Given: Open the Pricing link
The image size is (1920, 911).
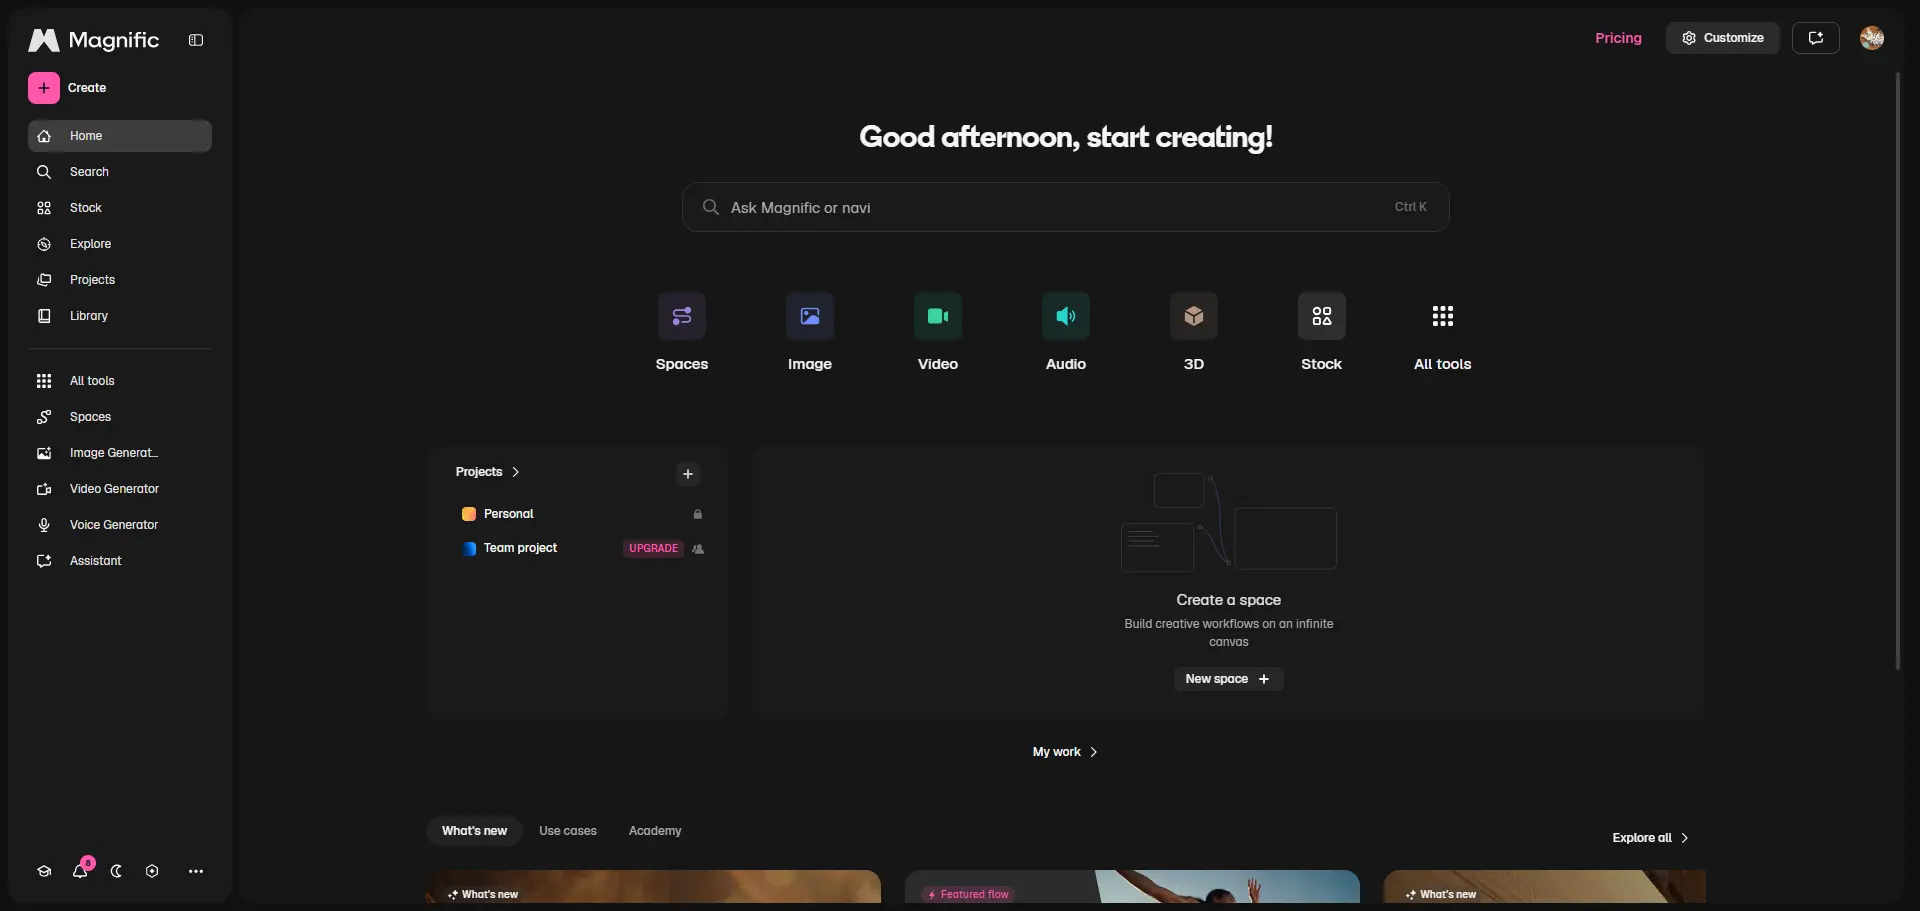Looking at the screenshot, I should [1618, 38].
